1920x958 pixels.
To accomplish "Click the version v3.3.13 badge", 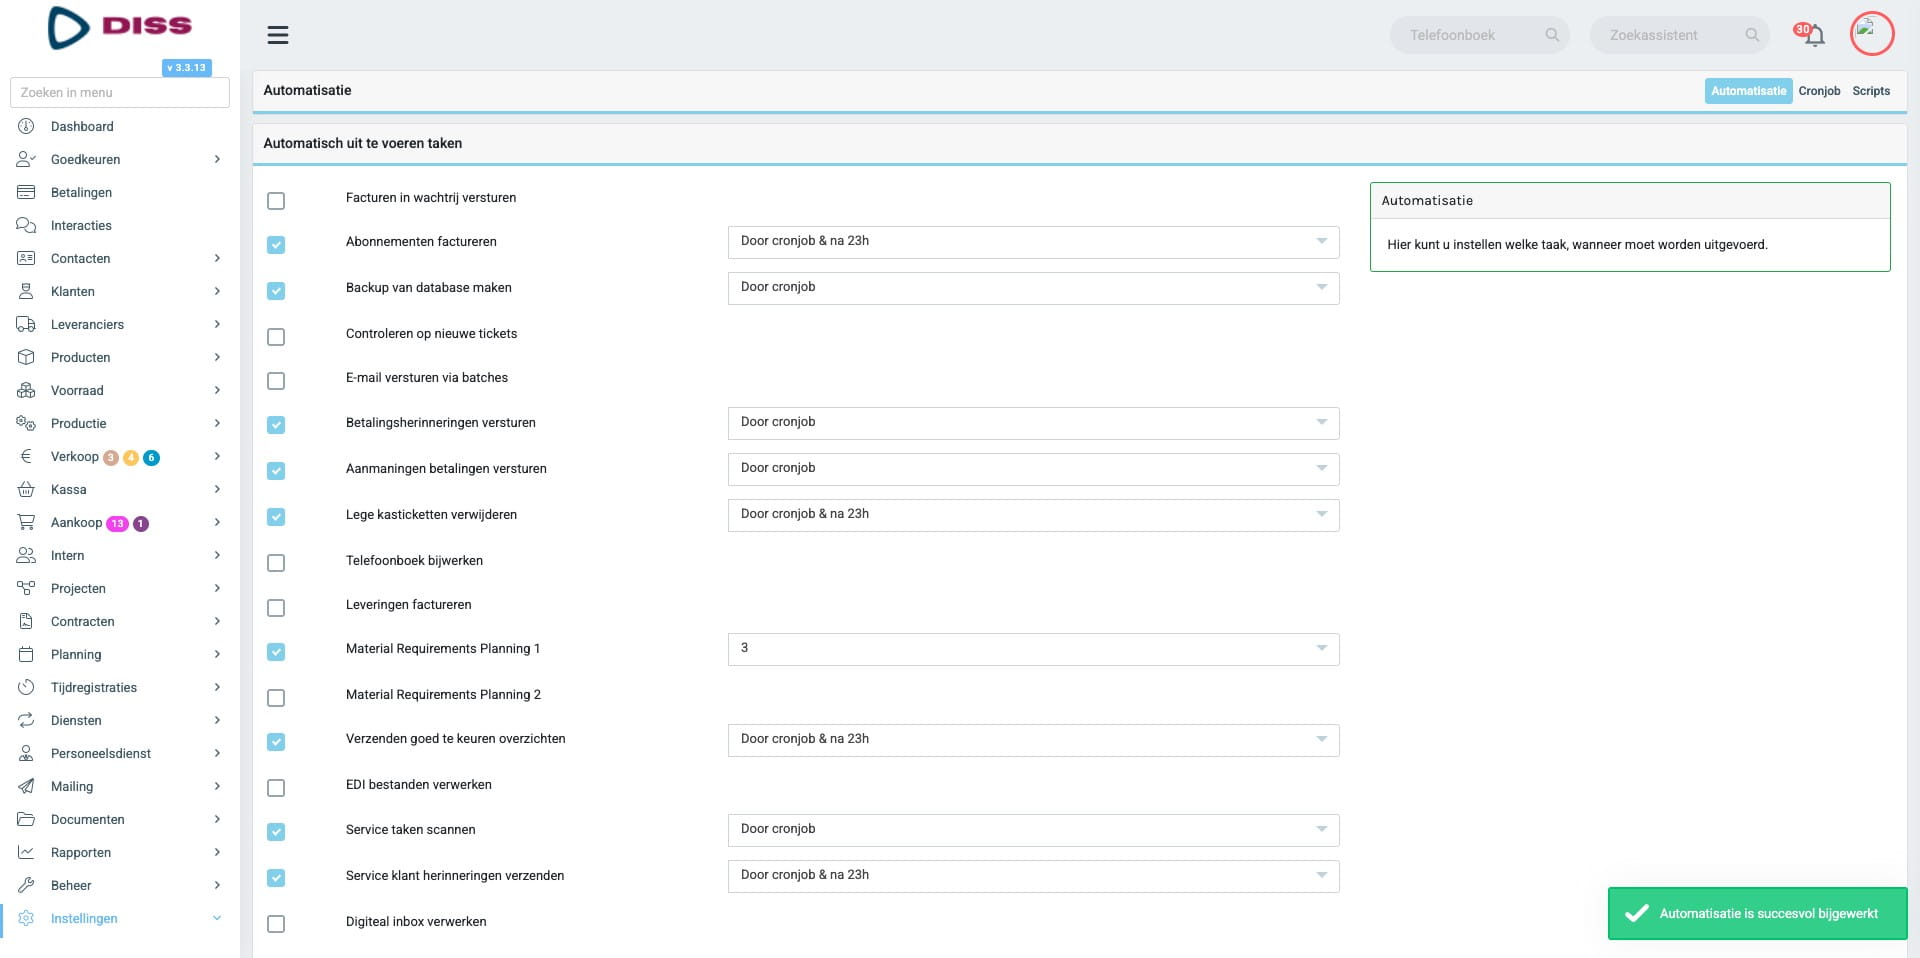I will coord(186,68).
